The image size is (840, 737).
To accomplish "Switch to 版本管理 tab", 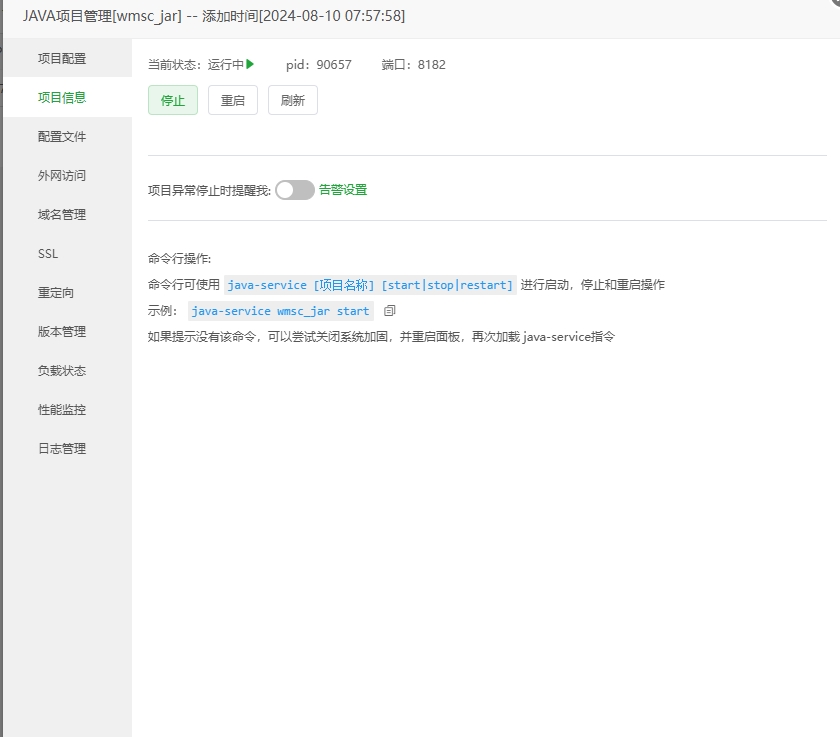I will pyautogui.click(x=68, y=332).
